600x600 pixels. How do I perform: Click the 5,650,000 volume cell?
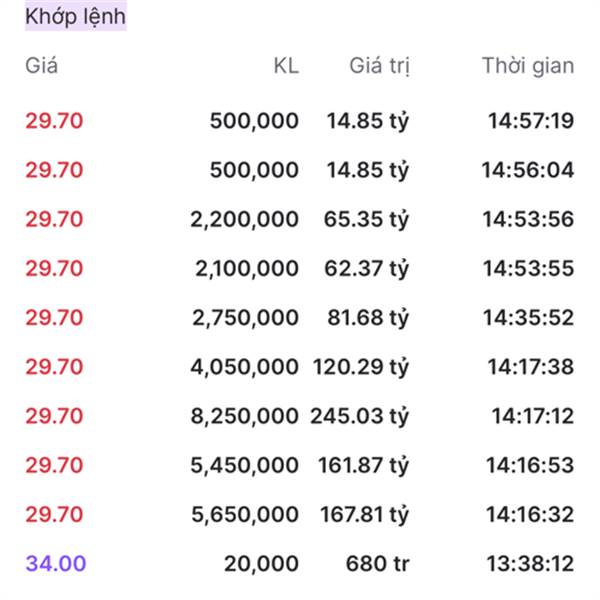244,514
